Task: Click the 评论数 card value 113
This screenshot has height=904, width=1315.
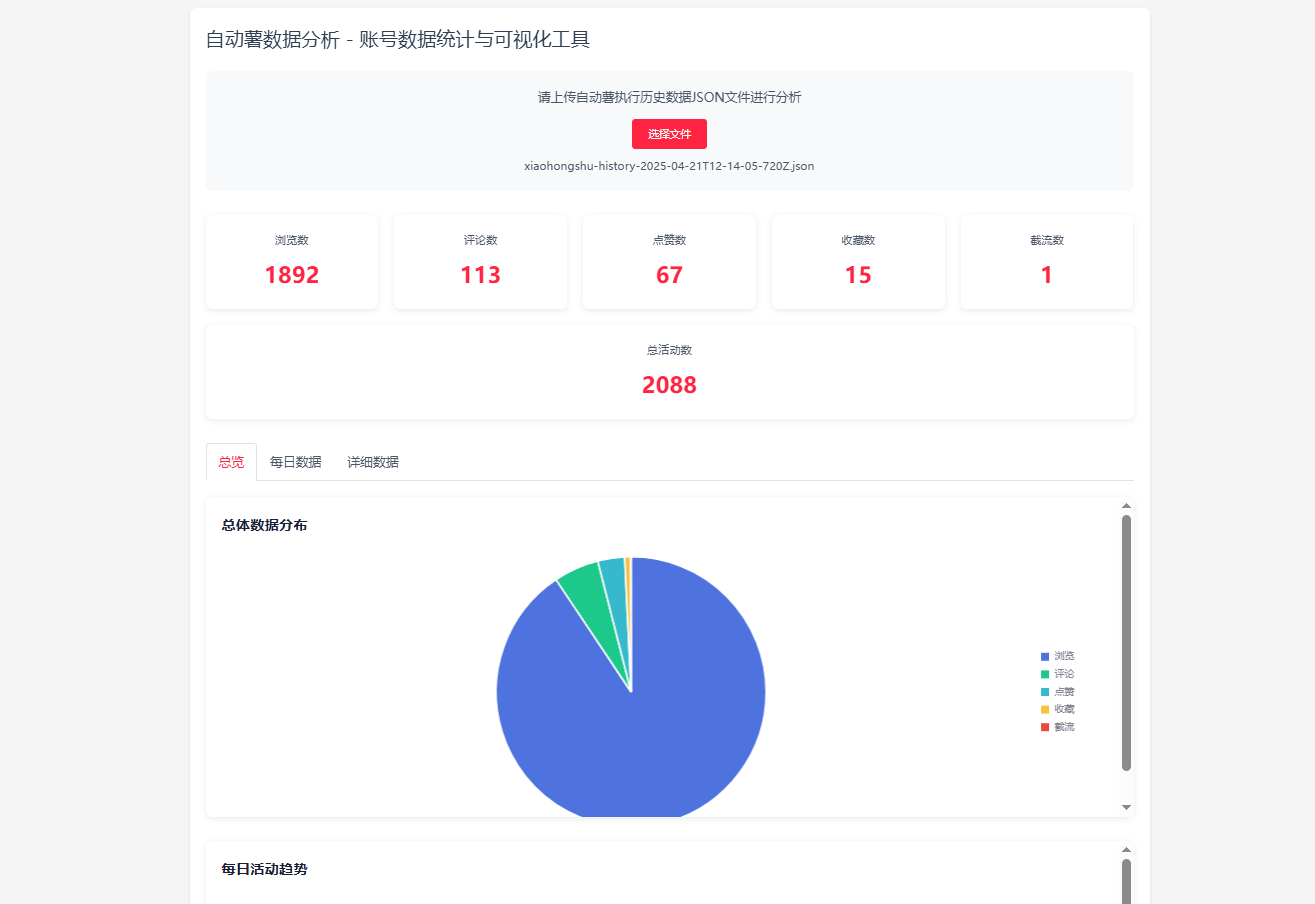Action: click(x=480, y=275)
